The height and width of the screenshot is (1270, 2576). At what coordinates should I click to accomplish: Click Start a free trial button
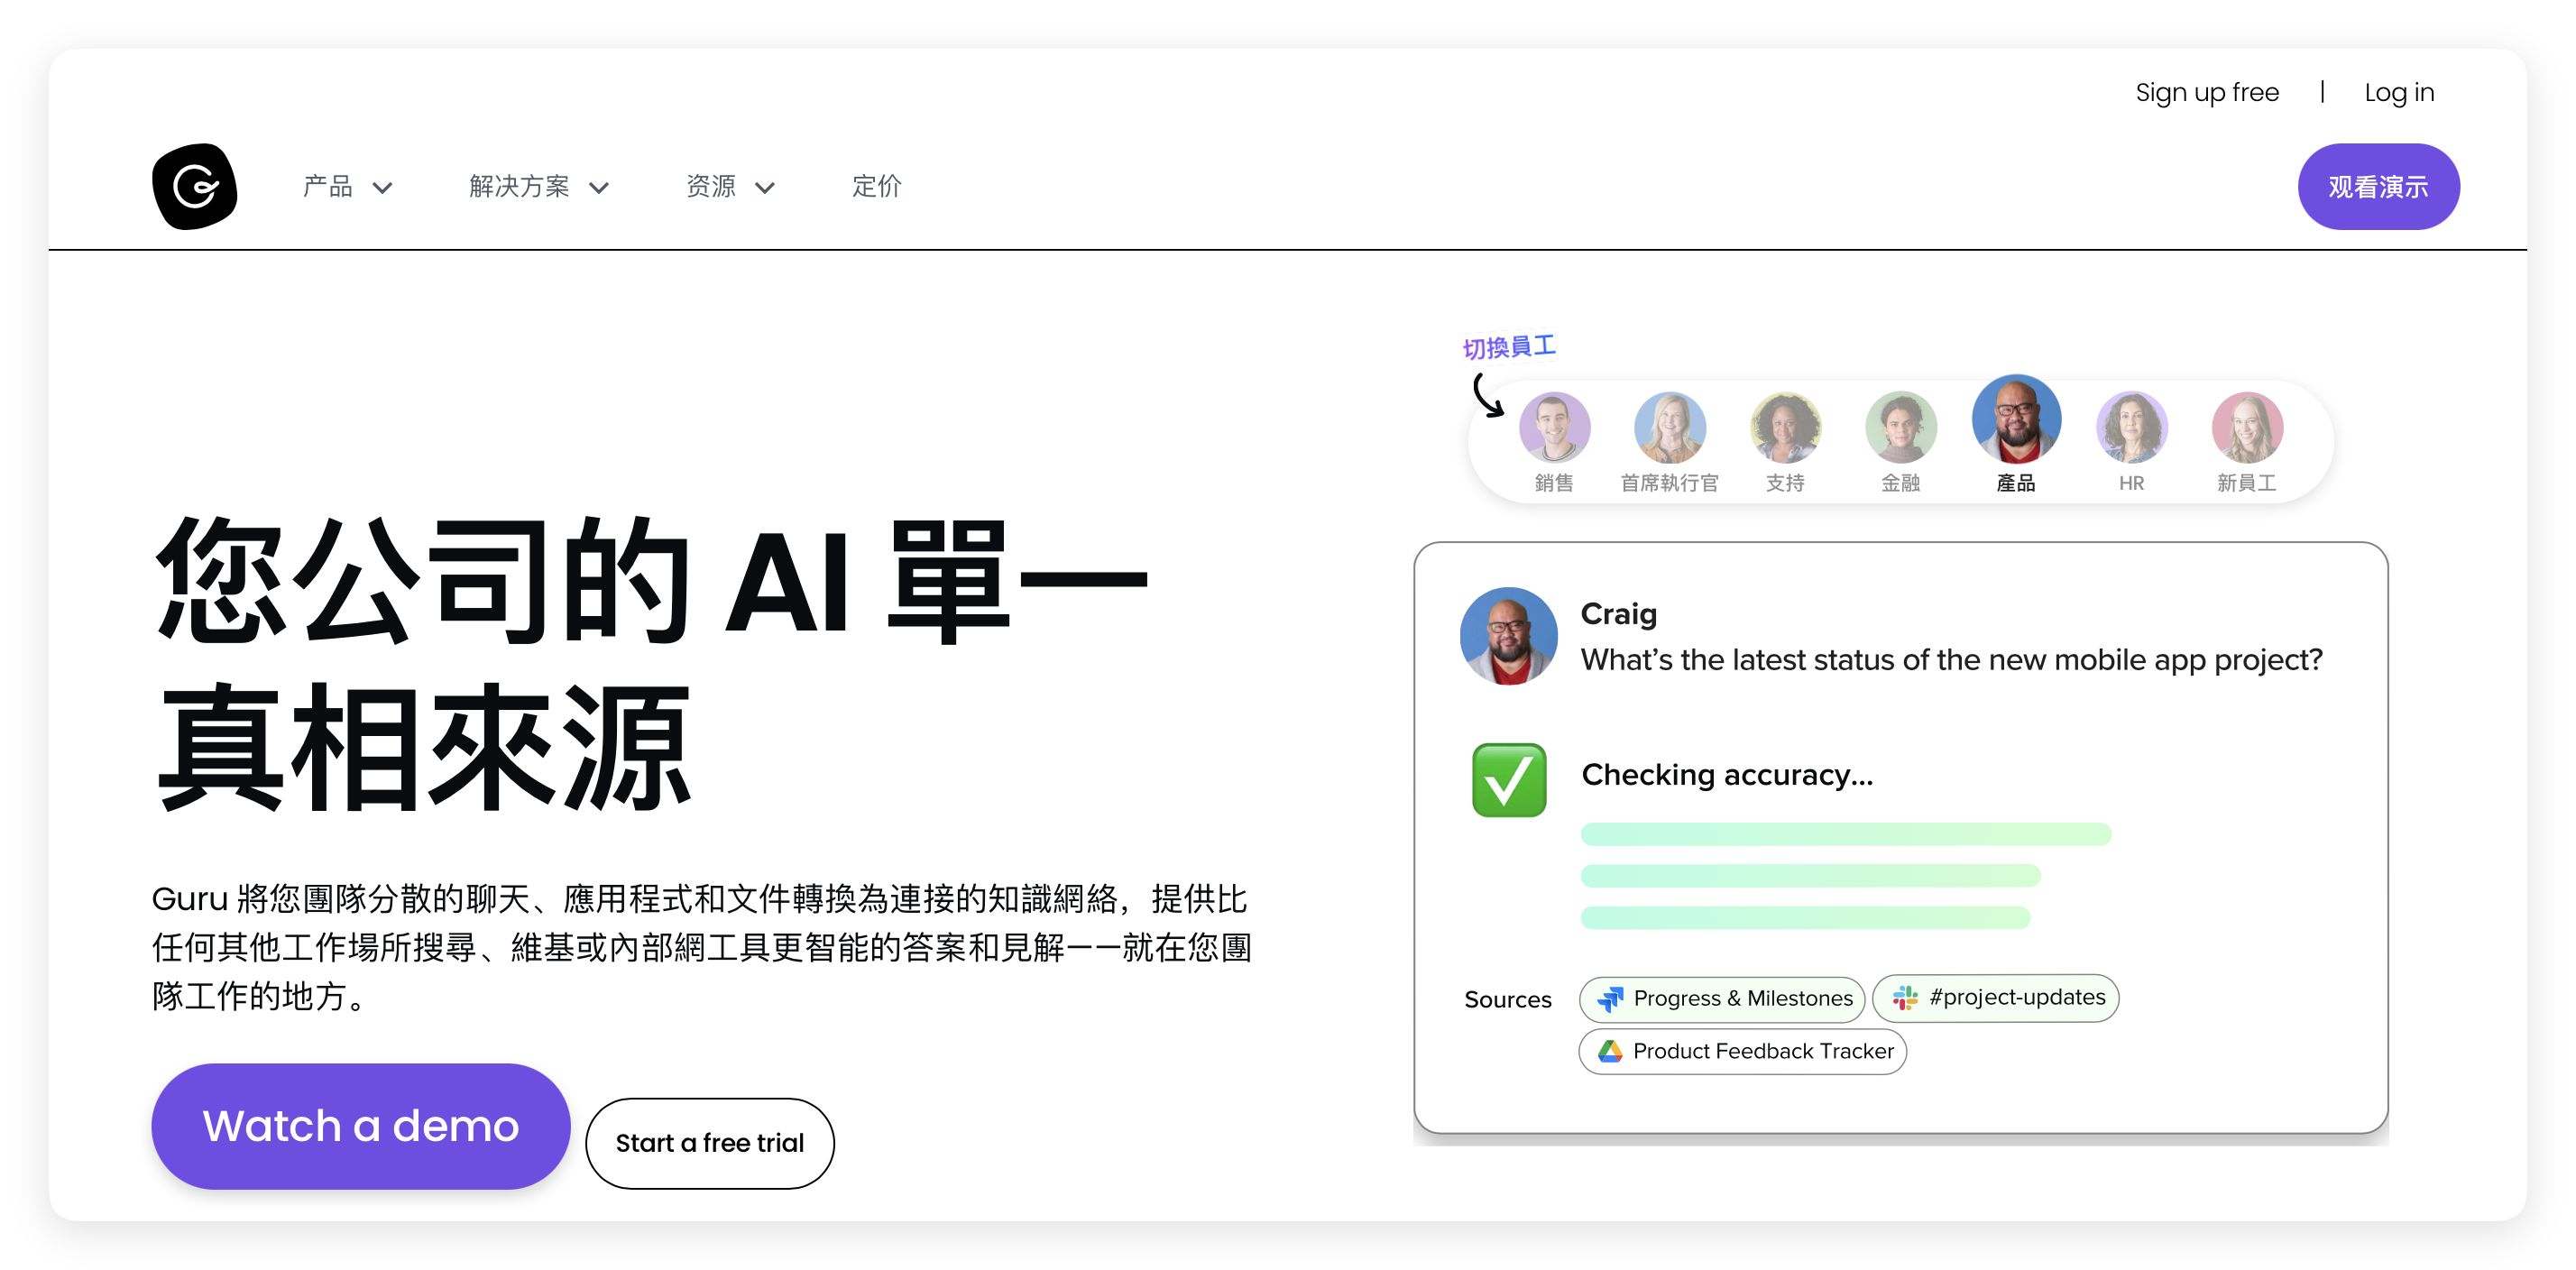(x=709, y=1143)
